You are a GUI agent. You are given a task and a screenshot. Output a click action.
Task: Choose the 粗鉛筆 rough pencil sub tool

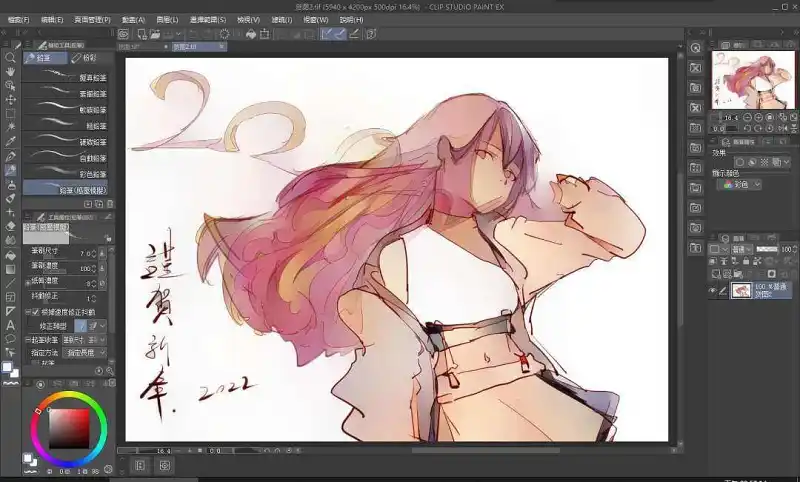[x=66, y=125]
